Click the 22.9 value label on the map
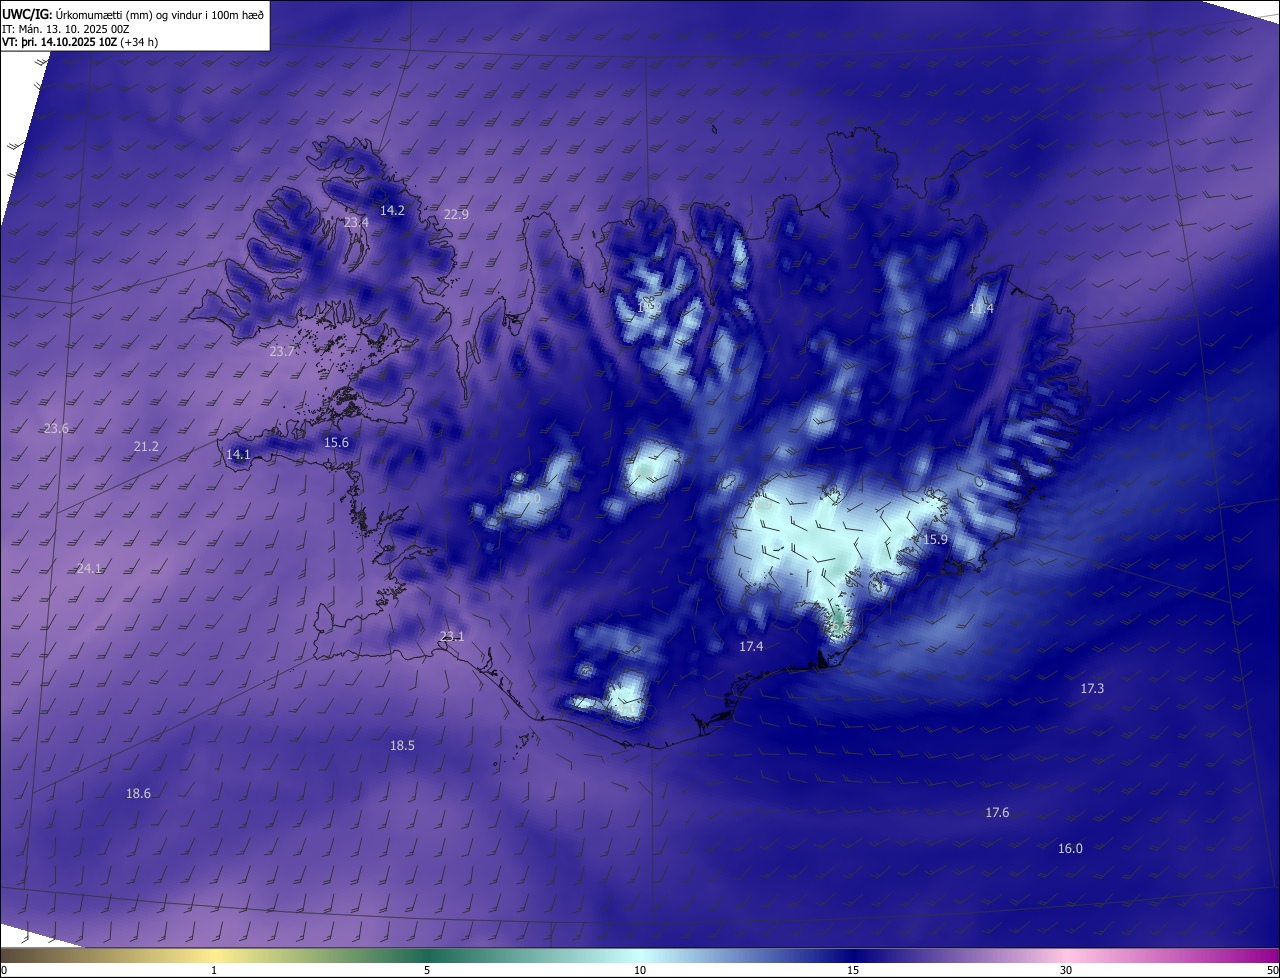 coord(456,214)
